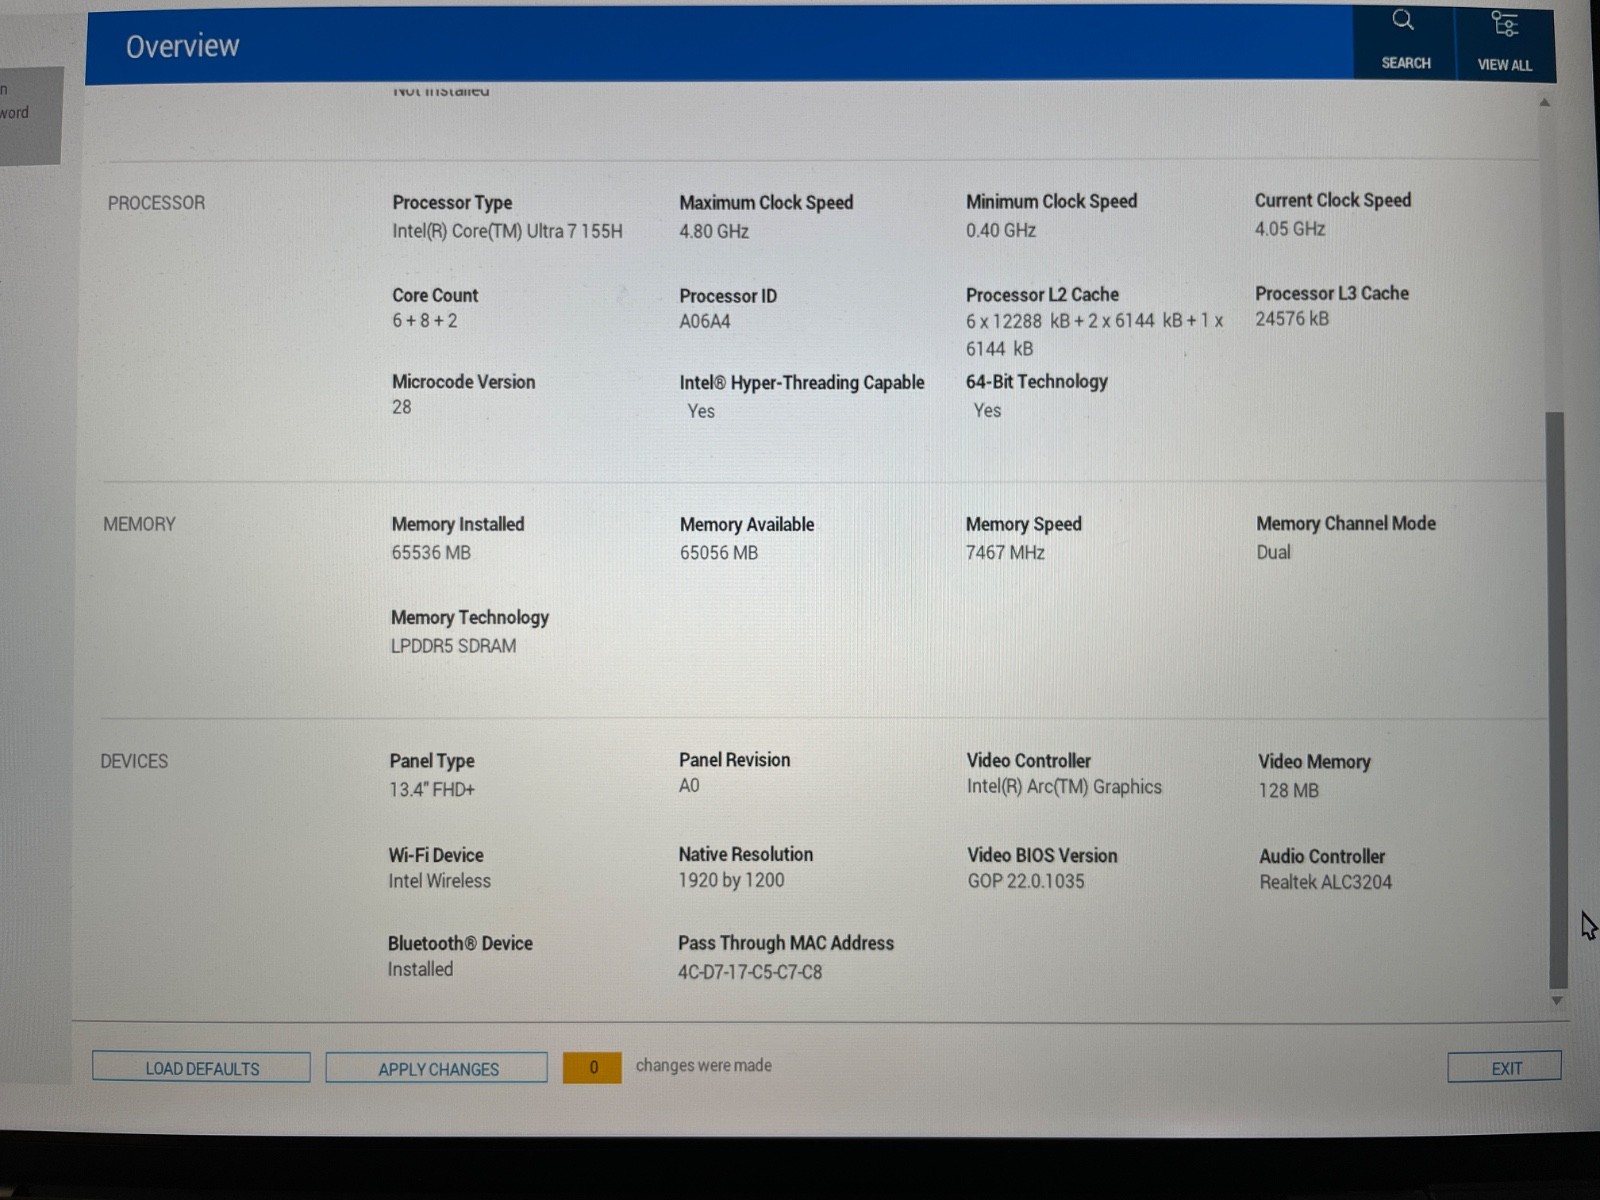Select the 1920 by 1200 value
The width and height of the screenshot is (1600, 1200).
tap(732, 881)
